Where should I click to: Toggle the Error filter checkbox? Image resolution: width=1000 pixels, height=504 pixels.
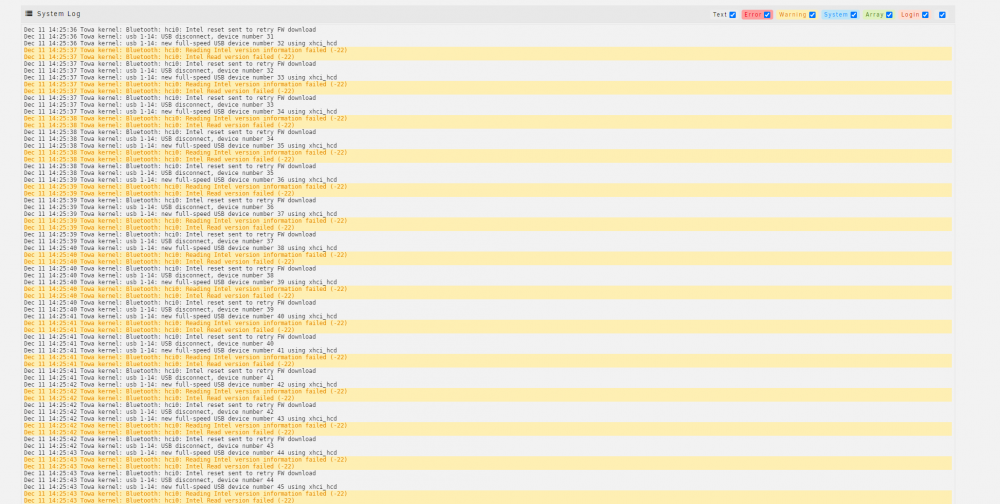[x=767, y=15]
